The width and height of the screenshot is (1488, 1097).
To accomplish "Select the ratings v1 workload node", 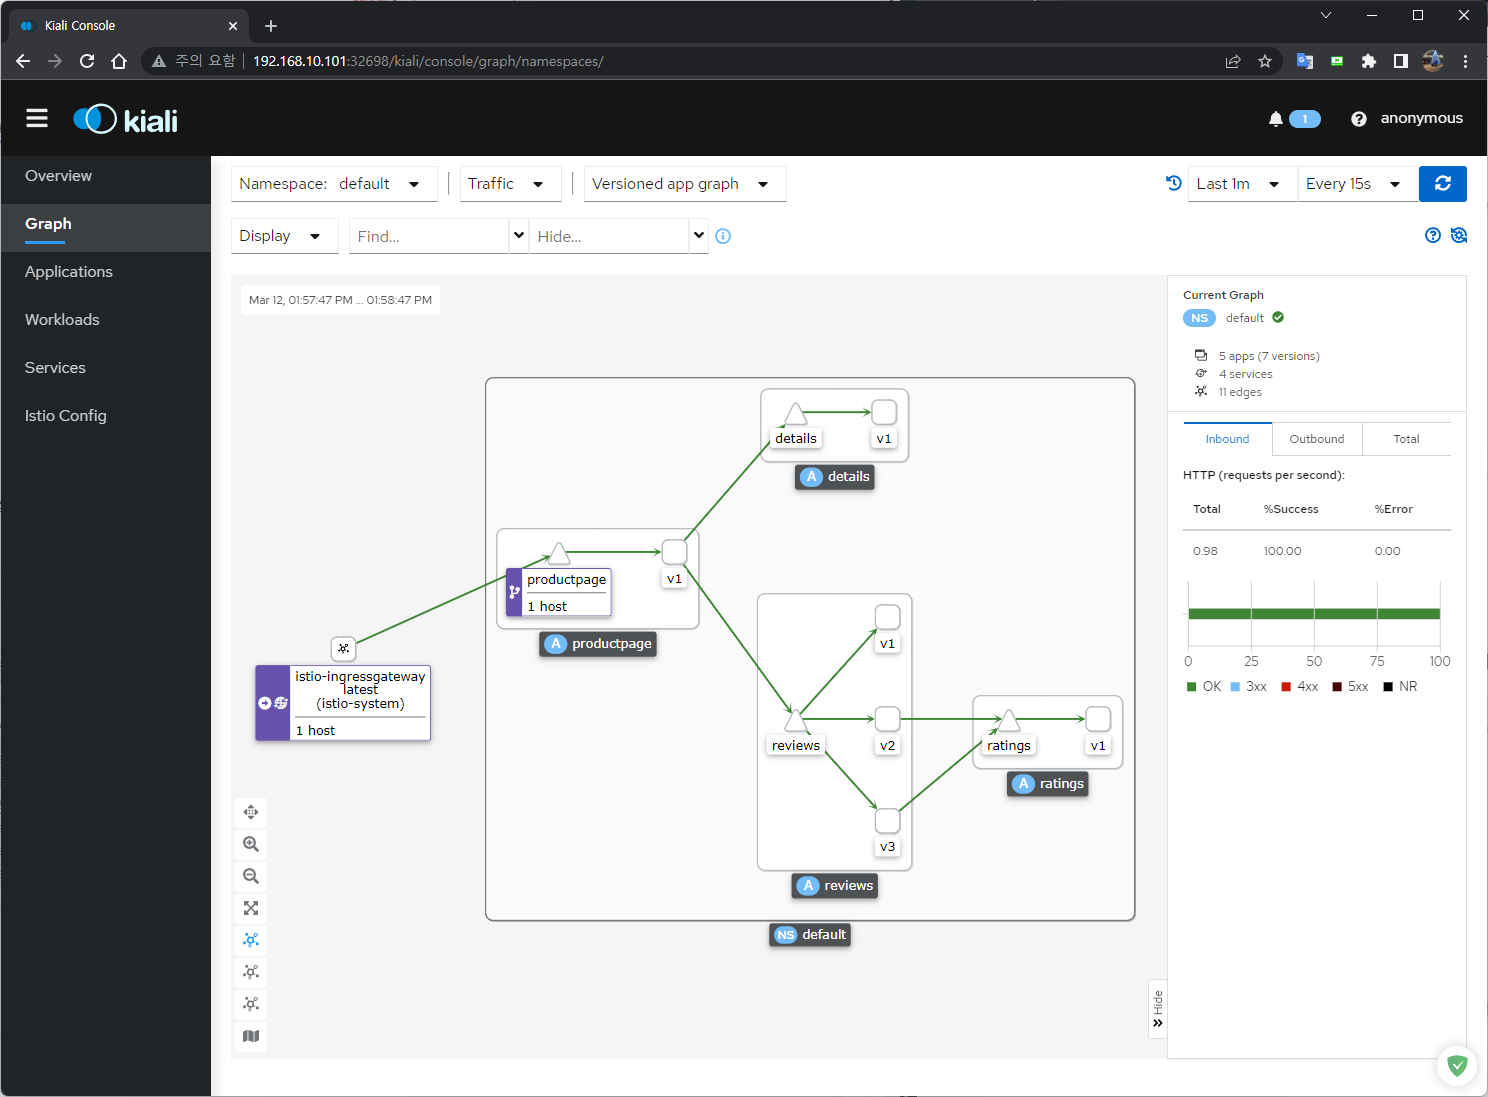I will point(1098,719).
